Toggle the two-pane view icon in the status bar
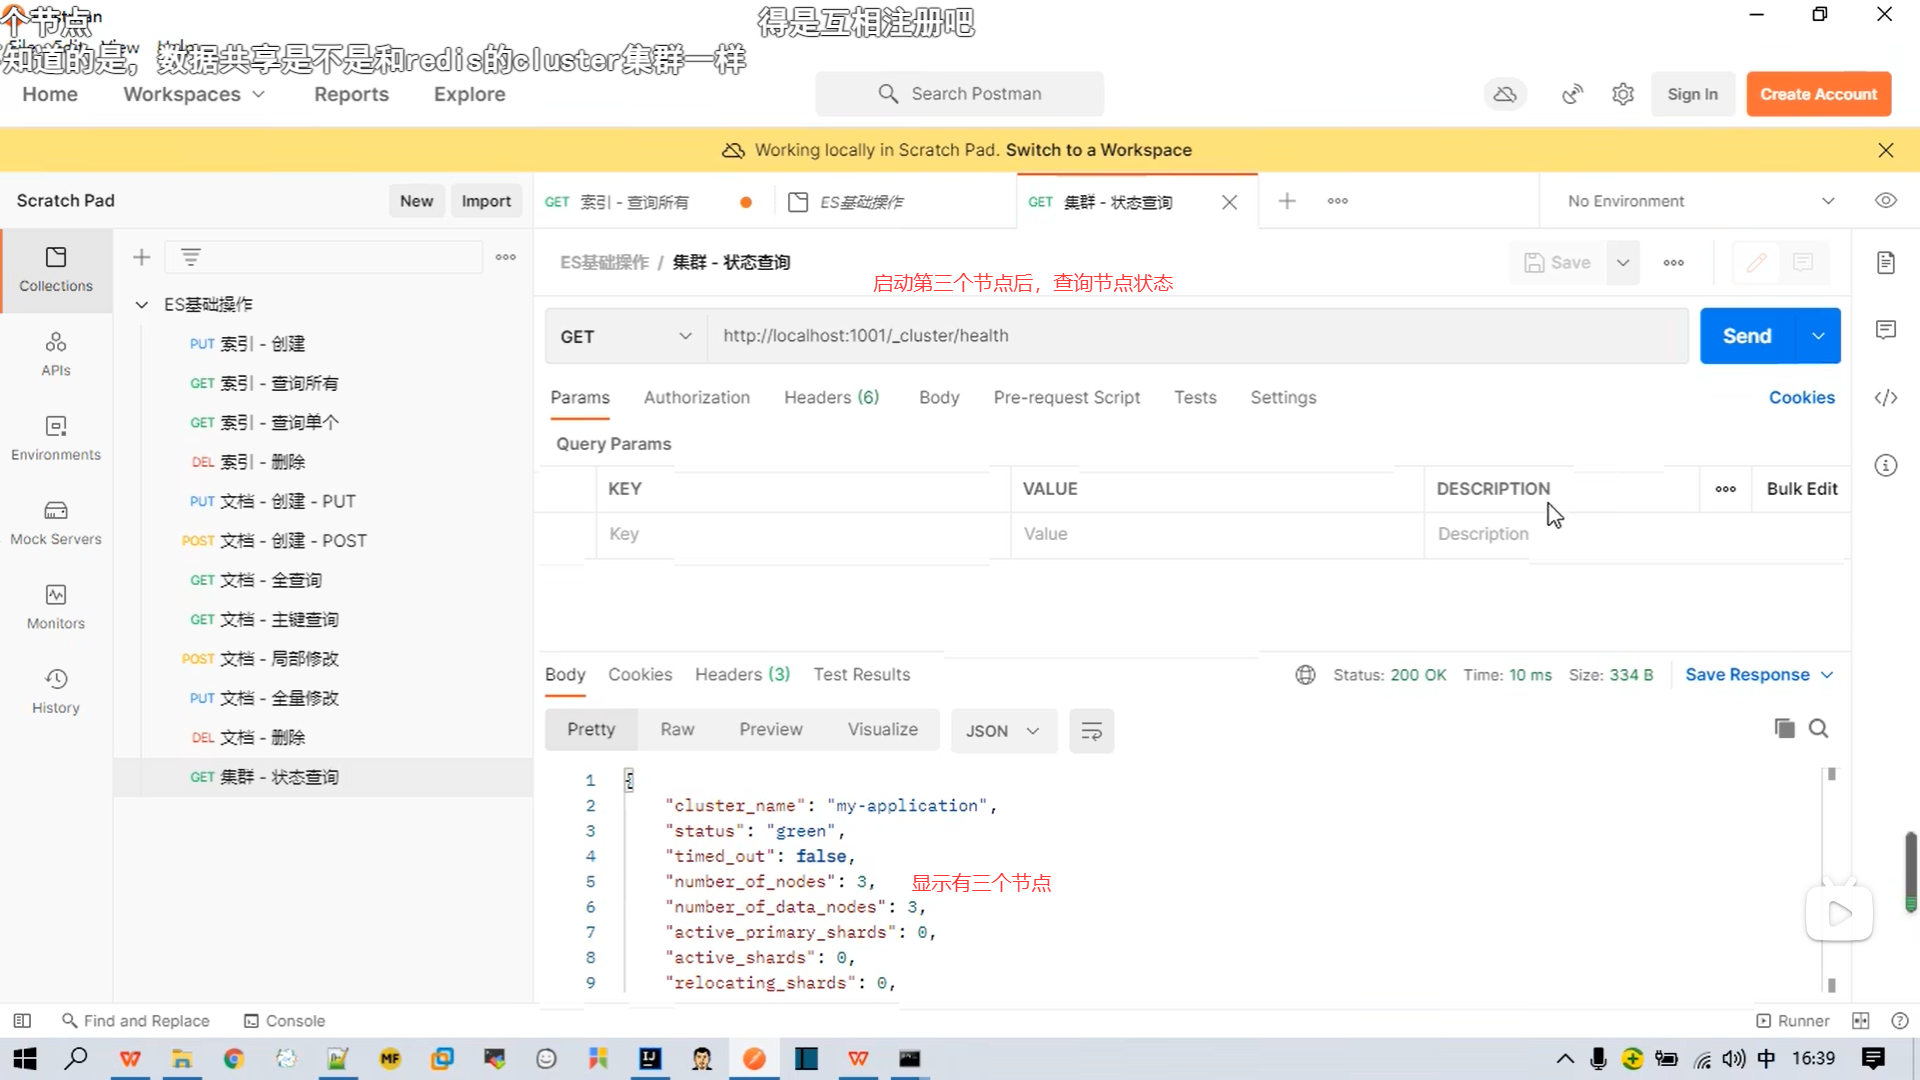The height and width of the screenshot is (1080, 1920). (x=1860, y=1021)
